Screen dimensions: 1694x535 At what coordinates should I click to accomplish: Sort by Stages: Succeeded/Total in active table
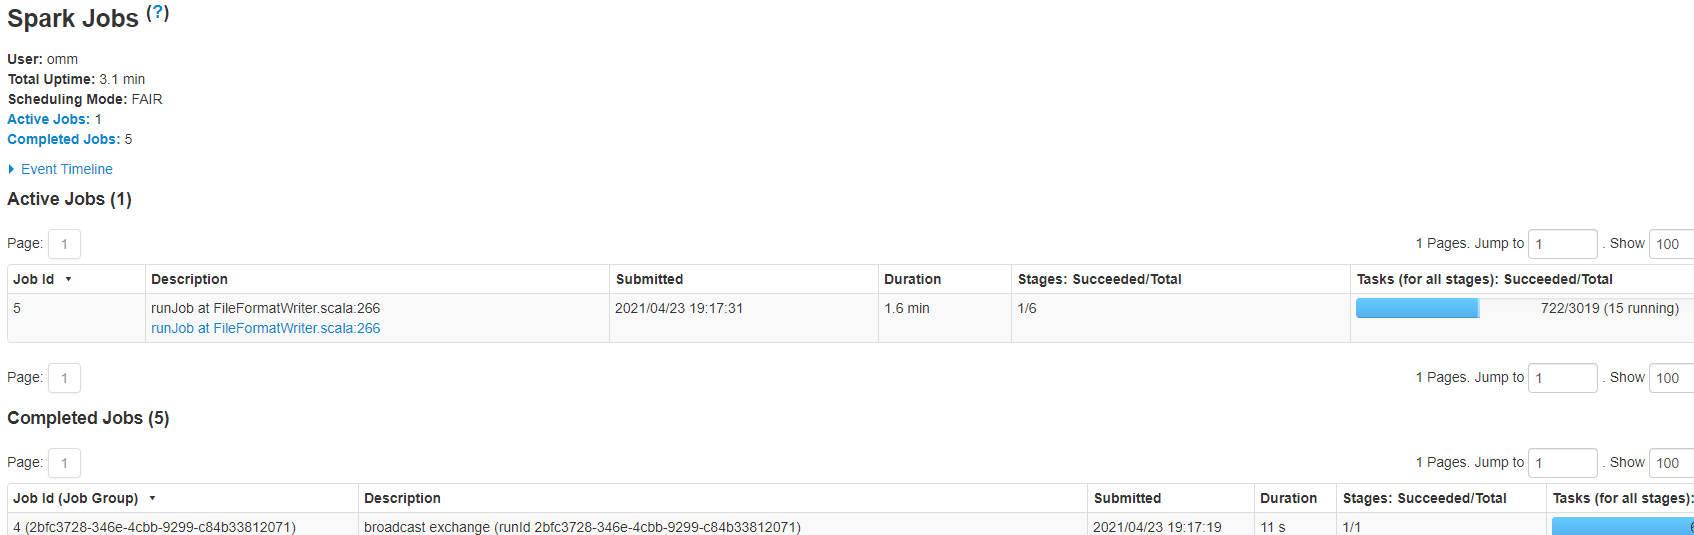1099,279
